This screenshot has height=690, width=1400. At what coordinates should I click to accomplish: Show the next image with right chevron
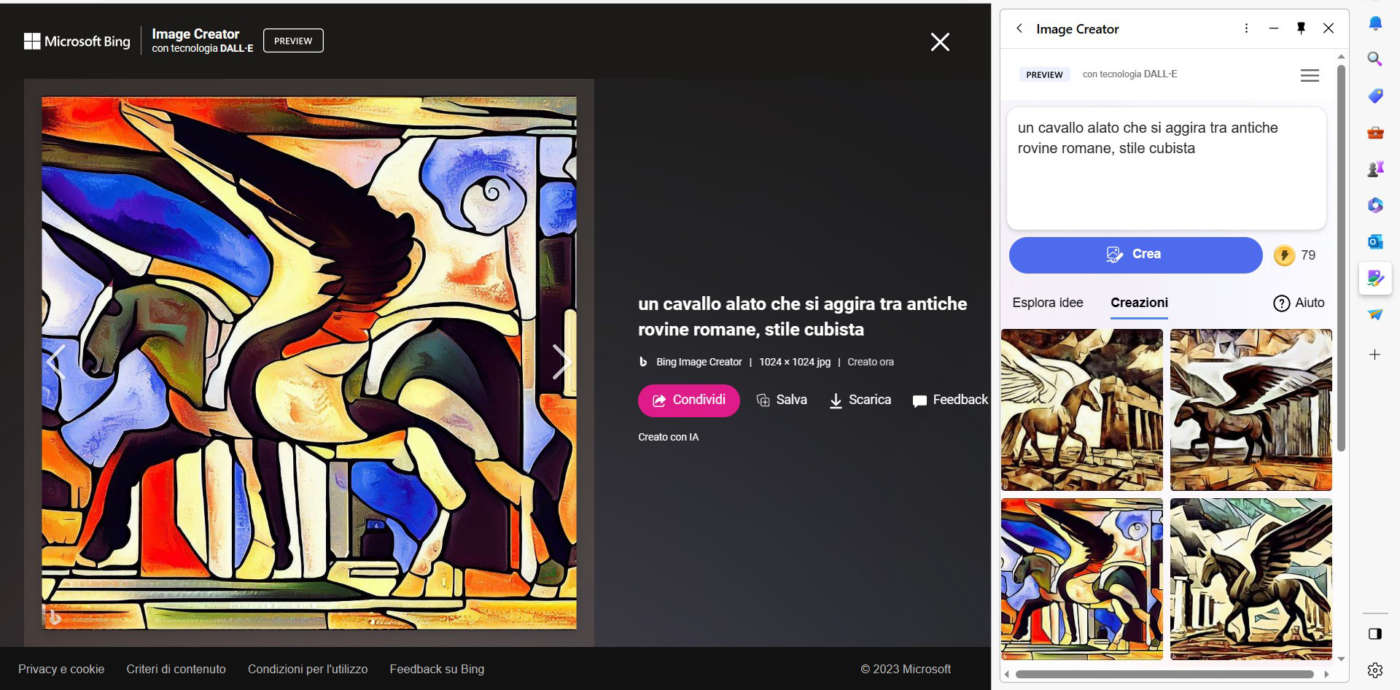[x=561, y=362]
